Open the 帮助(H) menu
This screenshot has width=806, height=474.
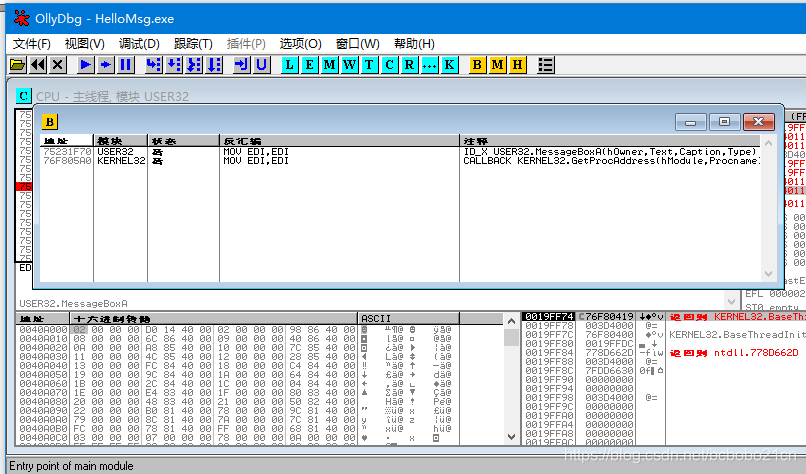414,44
